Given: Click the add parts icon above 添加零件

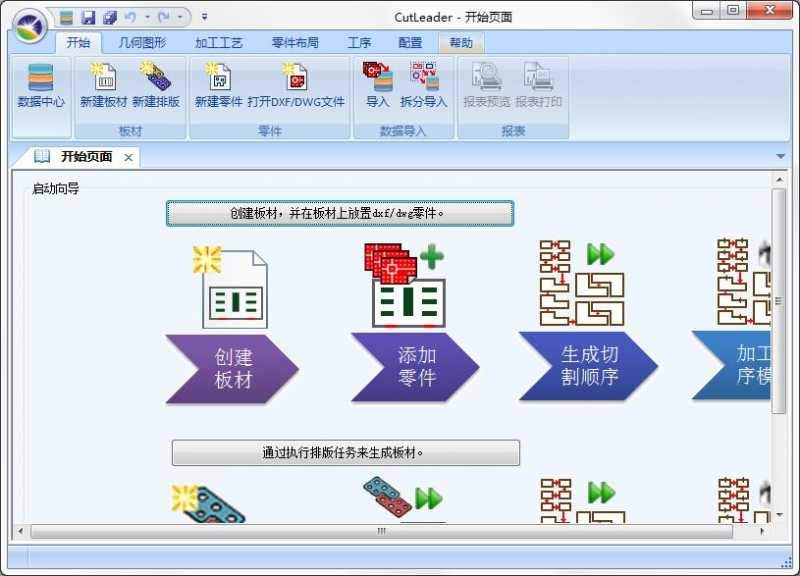Looking at the screenshot, I should tap(405, 285).
